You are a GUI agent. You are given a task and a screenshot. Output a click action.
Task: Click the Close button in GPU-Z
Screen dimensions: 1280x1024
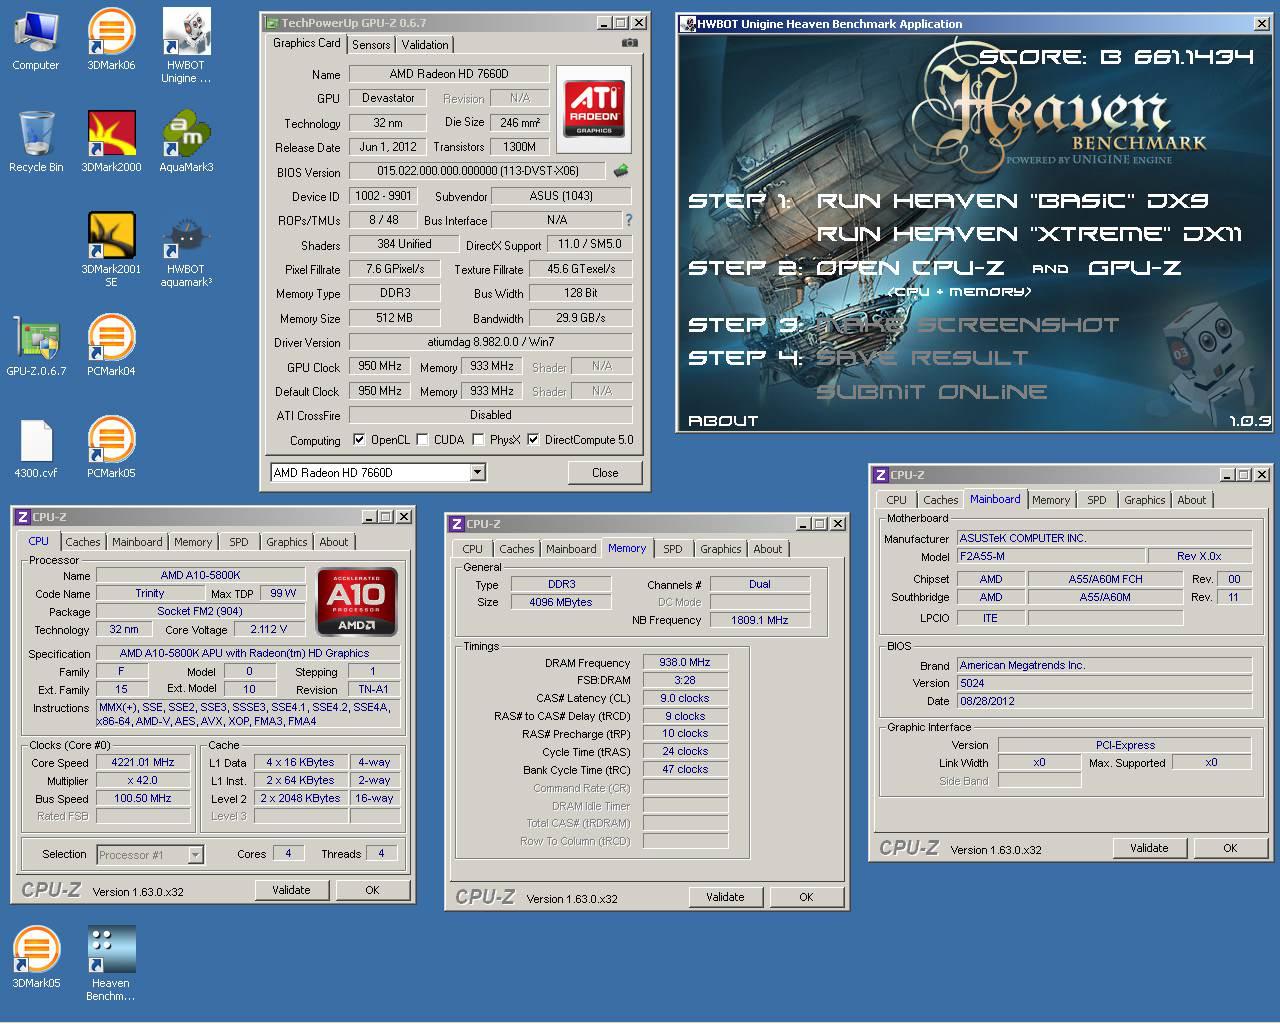[605, 473]
